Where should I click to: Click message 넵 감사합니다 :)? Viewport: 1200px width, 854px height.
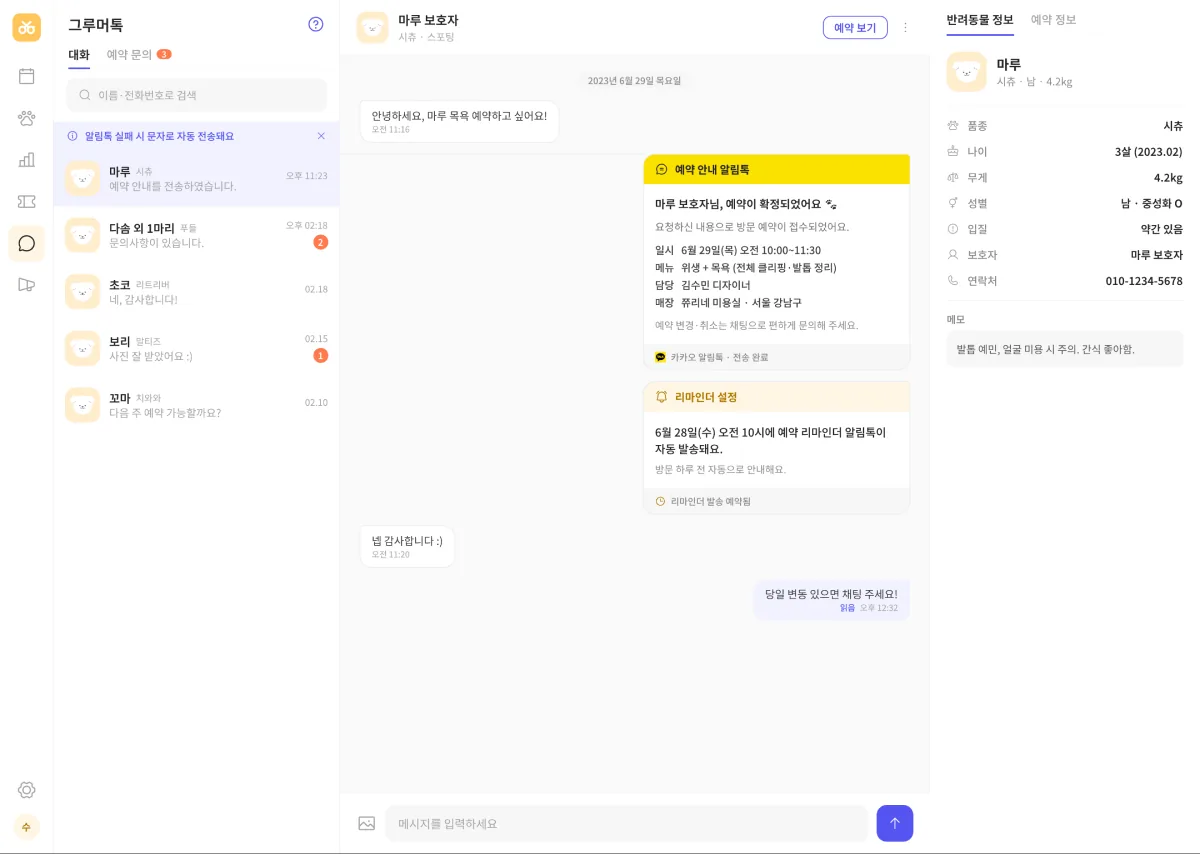tap(407, 546)
